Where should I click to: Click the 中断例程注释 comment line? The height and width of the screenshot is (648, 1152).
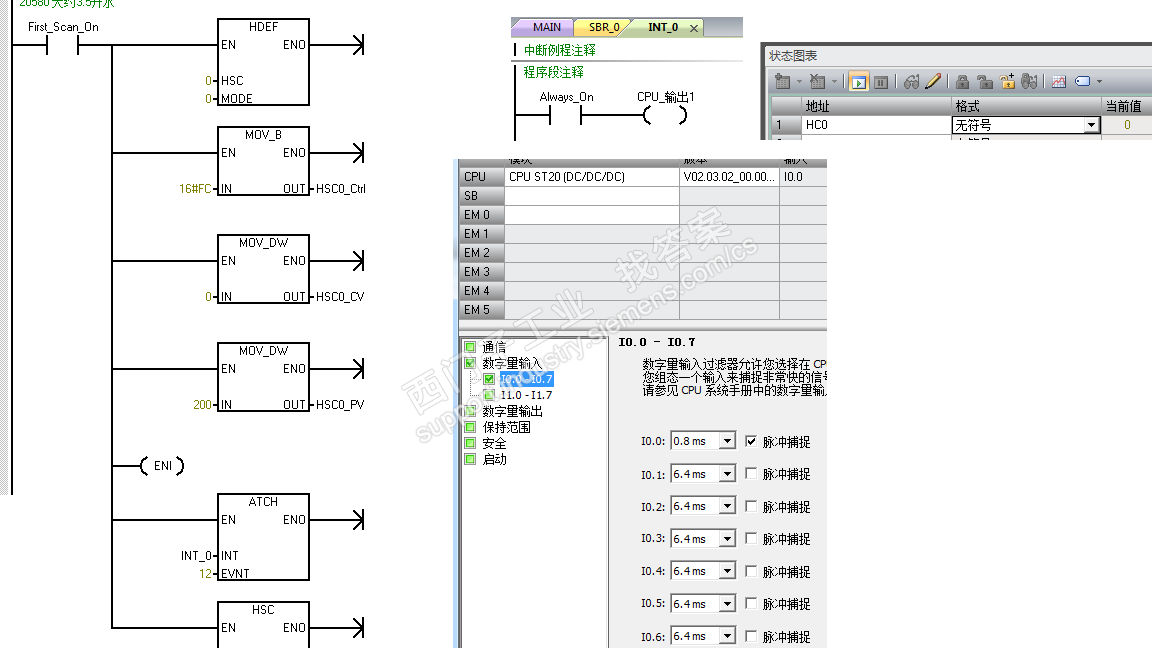pyautogui.click(x=560, y=51)
